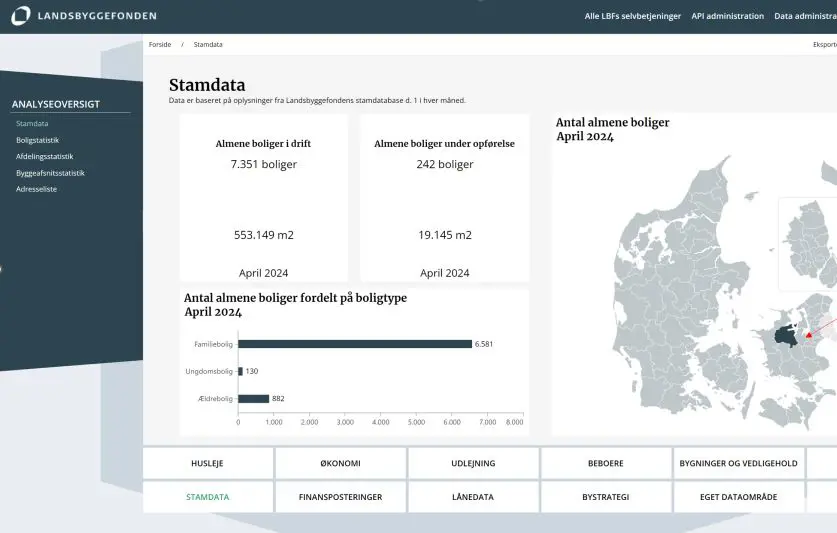Screen dimensions: 837x533
Task: Go to Afdelingsstatistik in the sidebar
Action: pos(44,156)
